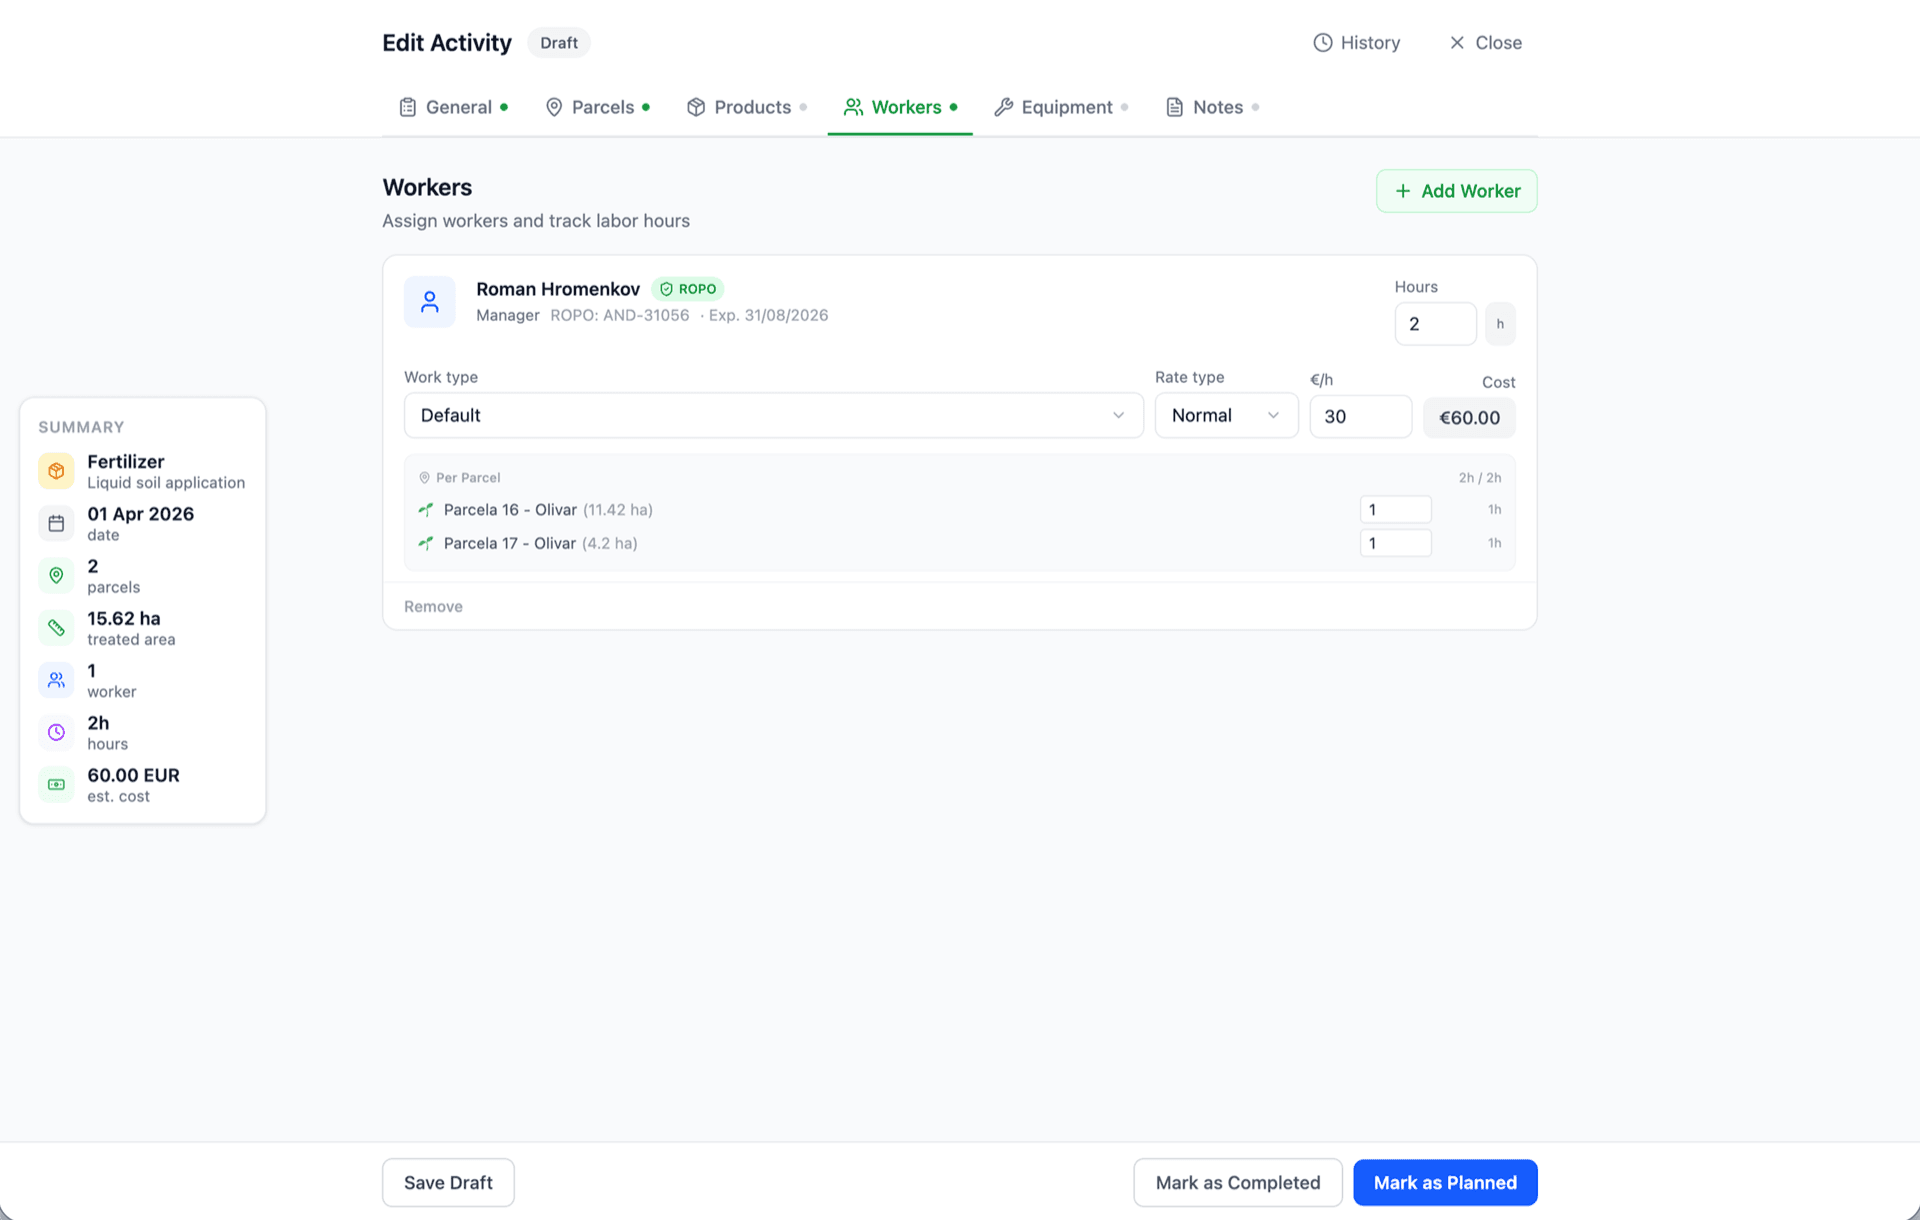Click the treated area ruler icon
The width and height of the screenshot is (1920, 1220).
(56, 628)
